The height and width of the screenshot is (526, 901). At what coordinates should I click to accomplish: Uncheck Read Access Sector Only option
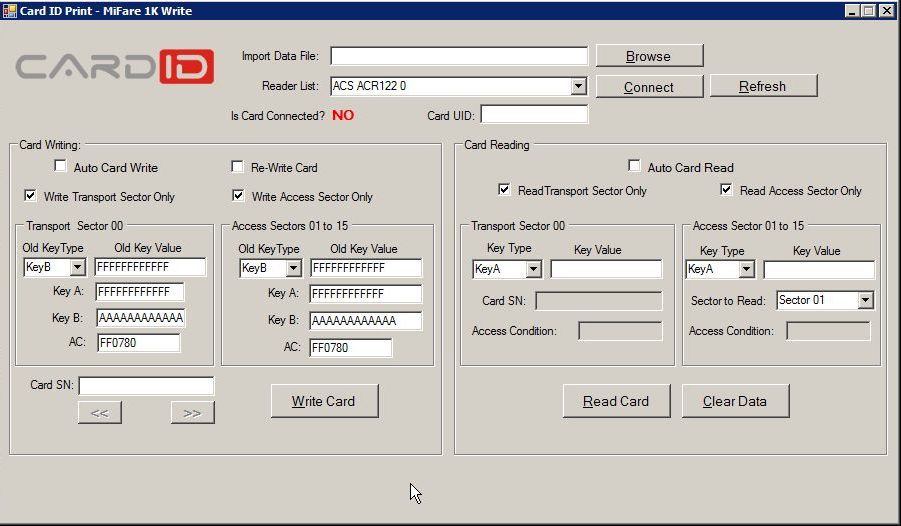[727, 190]
